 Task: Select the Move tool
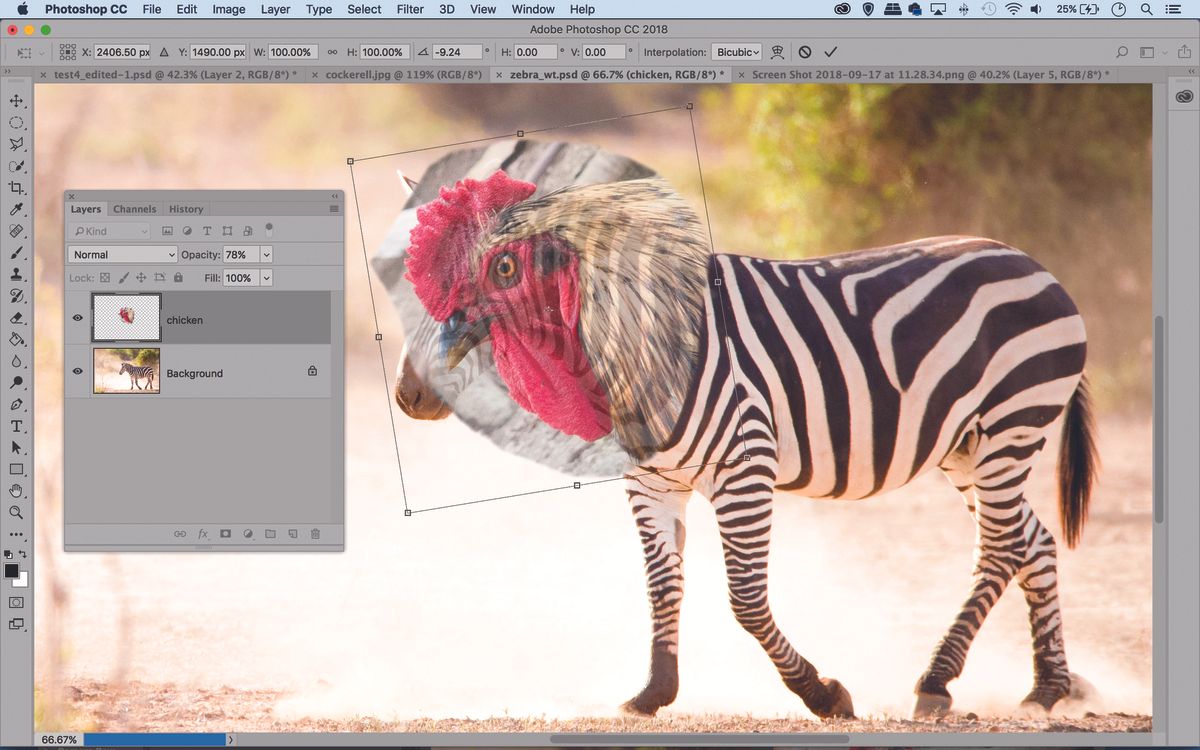(15, 100)
